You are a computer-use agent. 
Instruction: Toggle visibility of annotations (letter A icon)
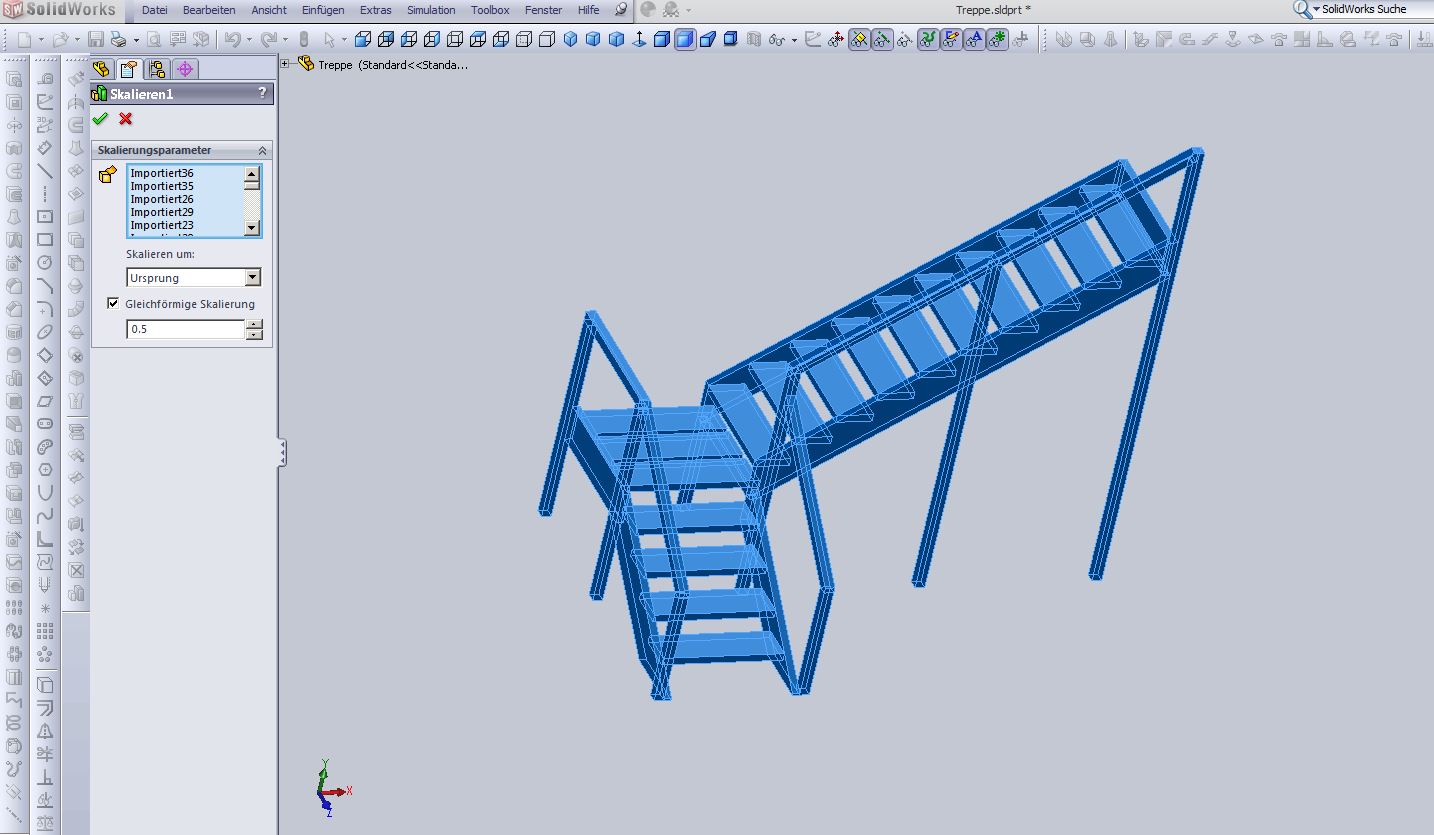974,40
